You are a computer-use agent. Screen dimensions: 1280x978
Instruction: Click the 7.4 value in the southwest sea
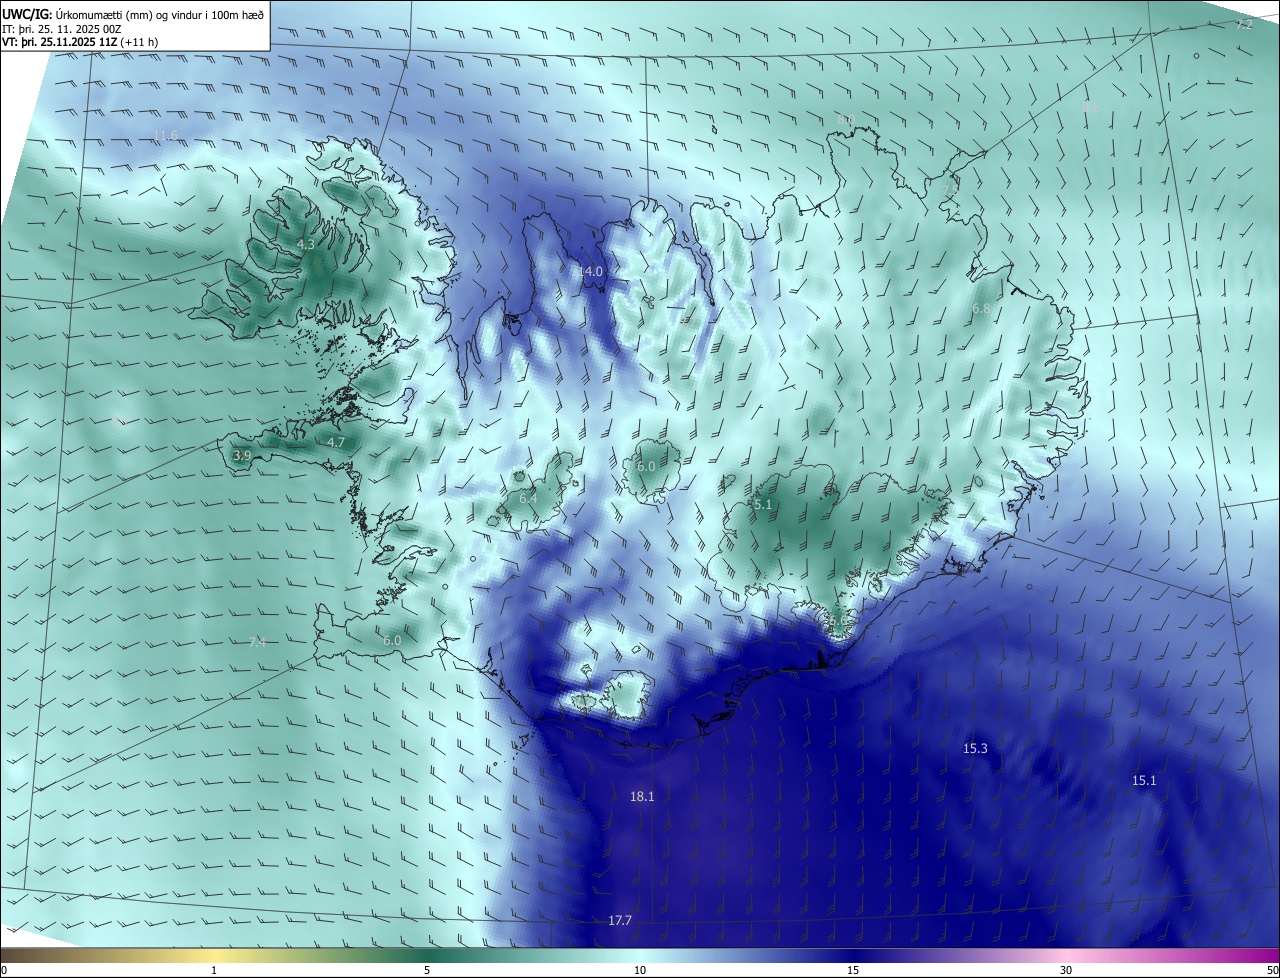[x=257, y=642]
